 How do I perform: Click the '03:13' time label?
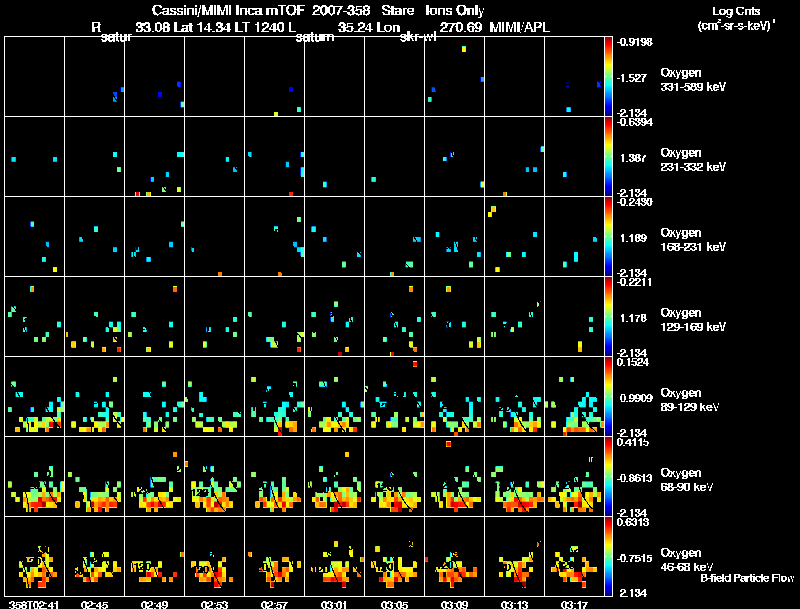click(514, 605)
